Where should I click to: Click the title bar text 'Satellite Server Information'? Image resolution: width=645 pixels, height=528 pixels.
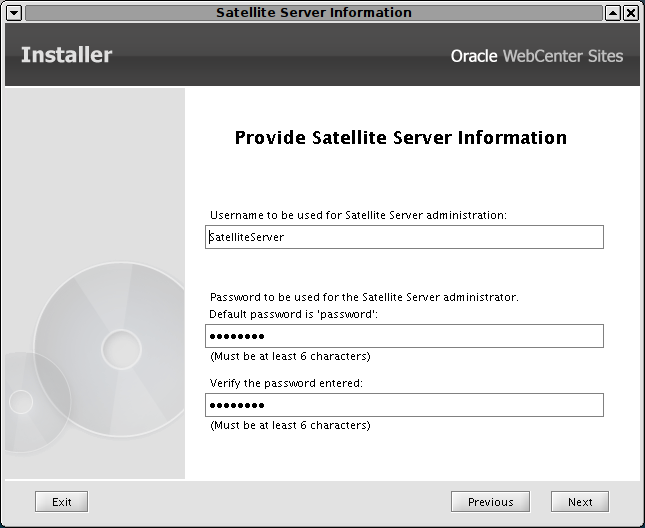click(x=314, y=12)
